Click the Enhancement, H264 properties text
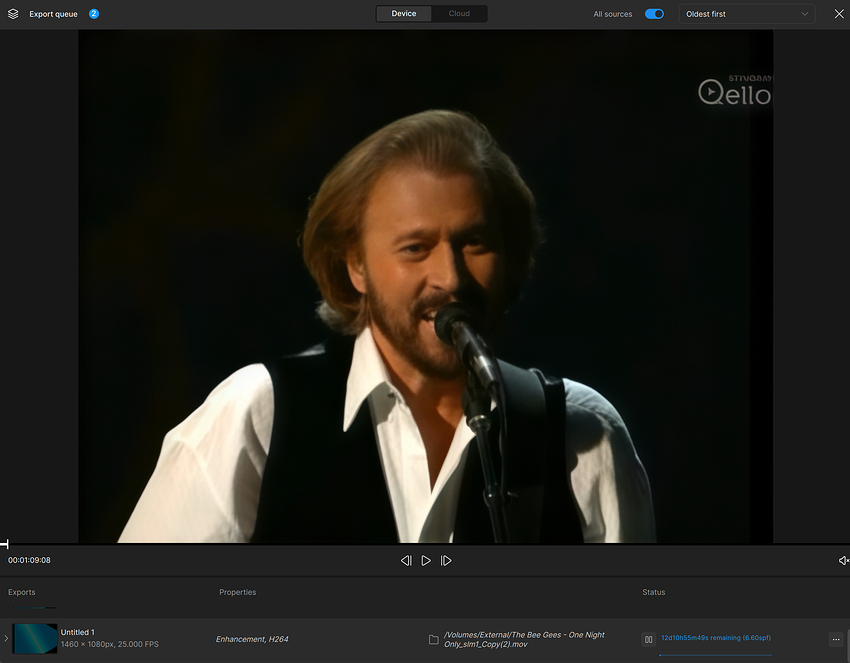Screen dimensions: 850x663 (252, 639)
